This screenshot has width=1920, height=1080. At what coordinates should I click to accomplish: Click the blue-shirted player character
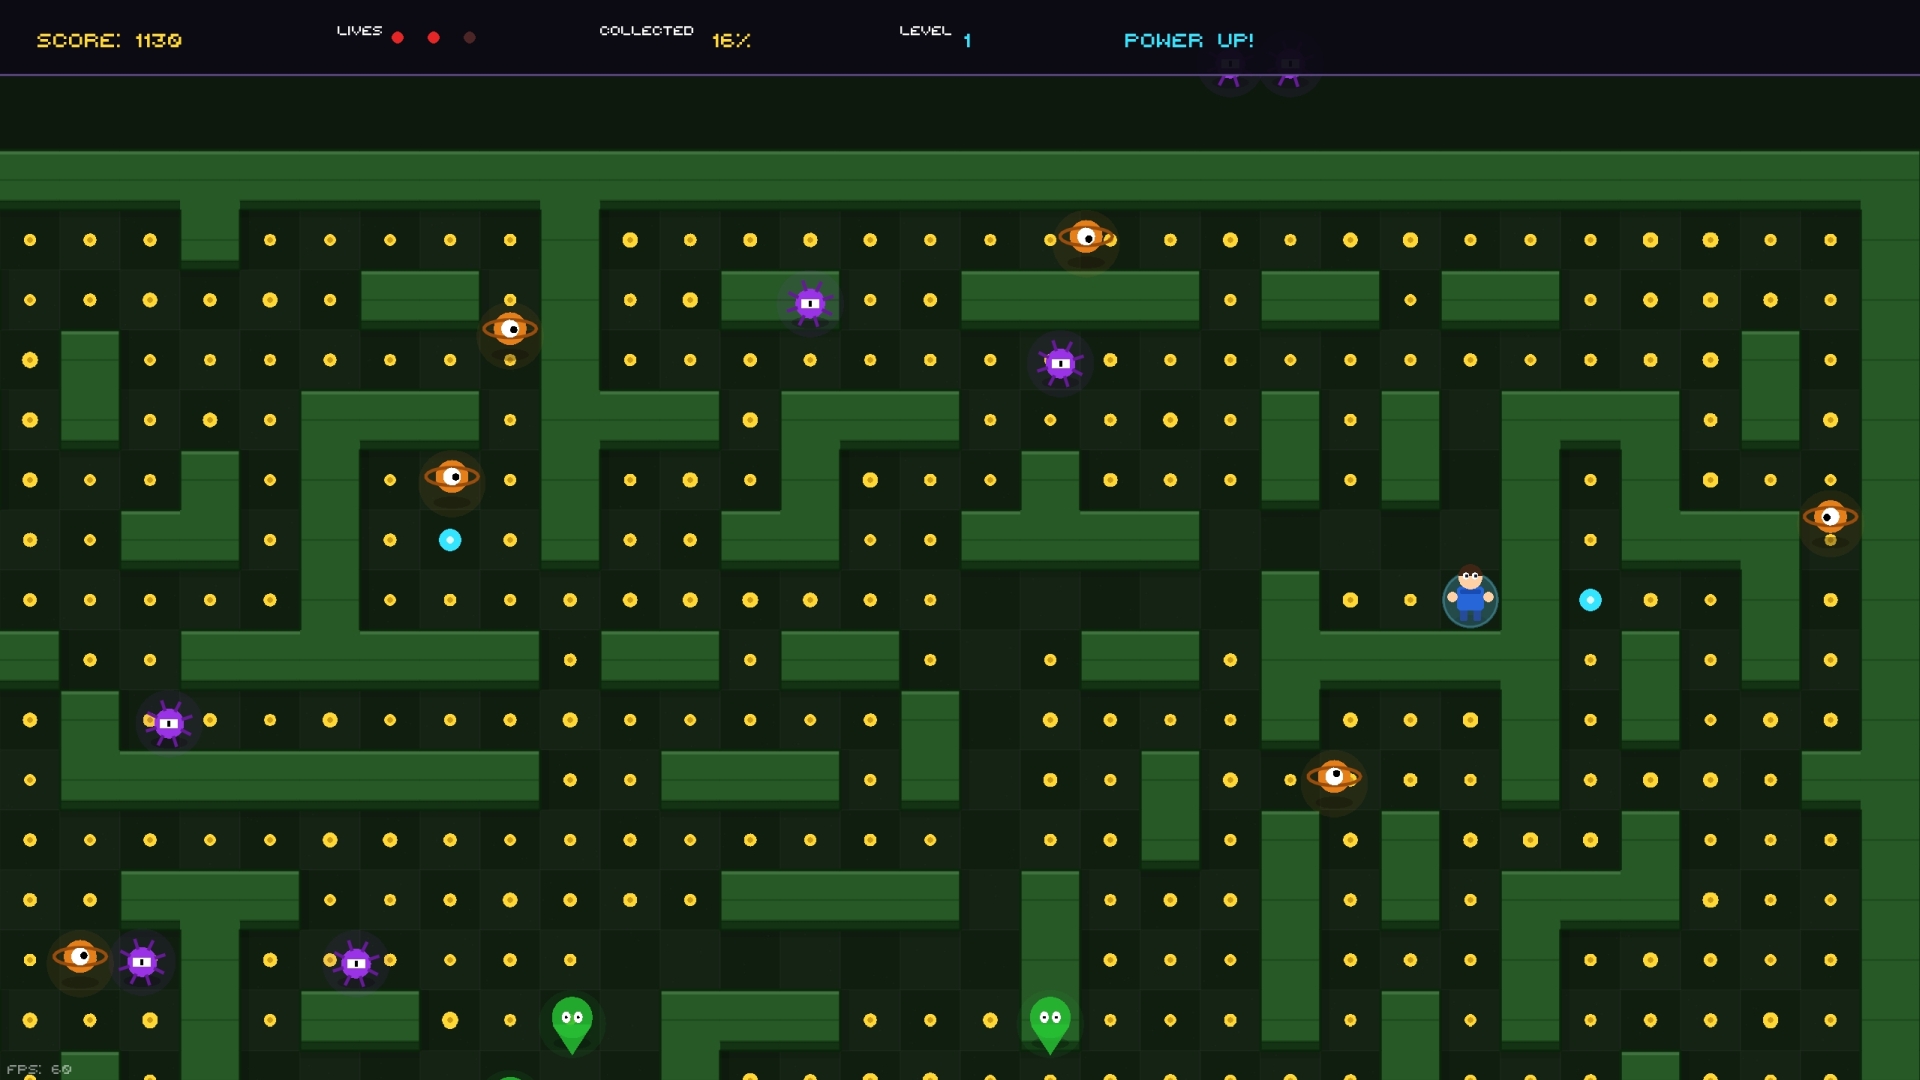pyautogui.click(x=1470, y=597)
